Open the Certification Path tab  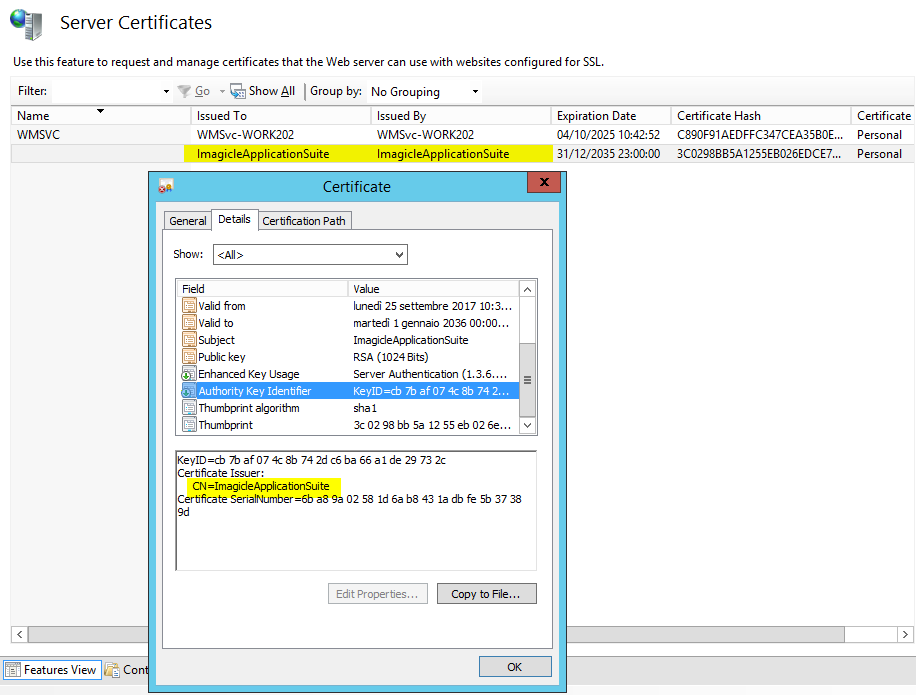point(304,221)
